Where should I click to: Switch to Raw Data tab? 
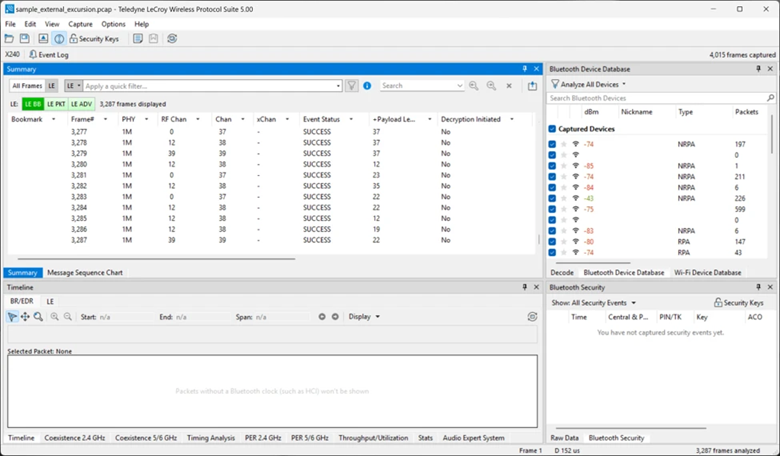[564, 438]
